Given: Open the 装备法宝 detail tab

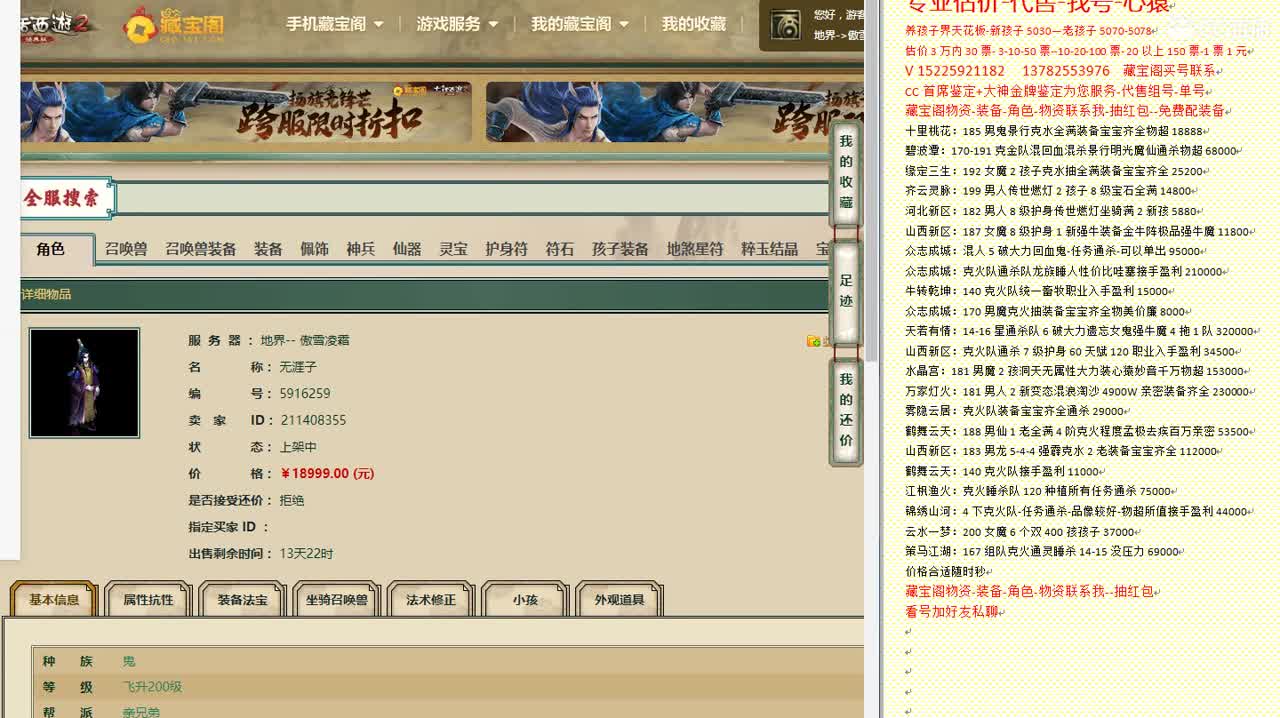Looking at the screenshot, I should (x=242, y=600).
